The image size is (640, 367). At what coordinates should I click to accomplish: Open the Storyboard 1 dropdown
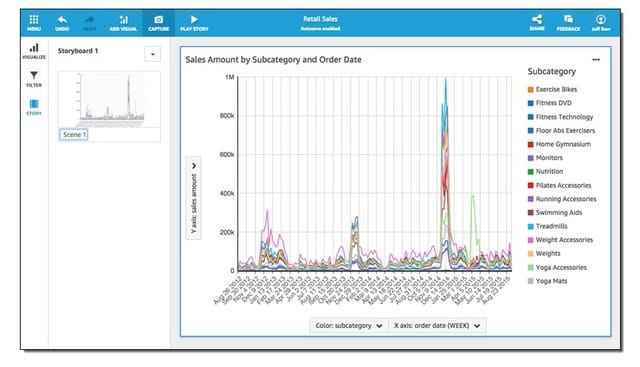[153, 54]
